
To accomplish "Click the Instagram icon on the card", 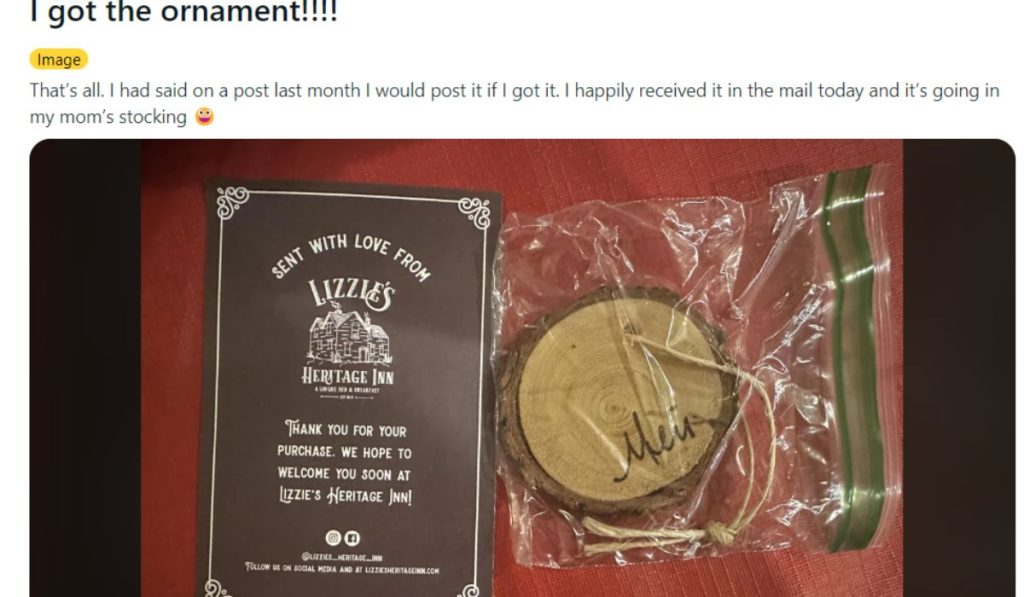I will click(x=333, y=538).
